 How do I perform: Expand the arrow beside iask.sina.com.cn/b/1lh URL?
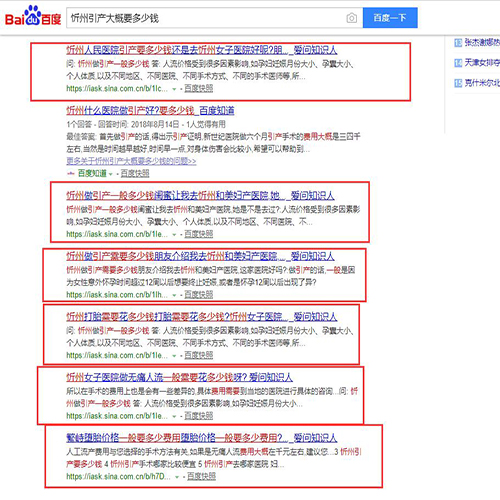[x=174, y=295]
